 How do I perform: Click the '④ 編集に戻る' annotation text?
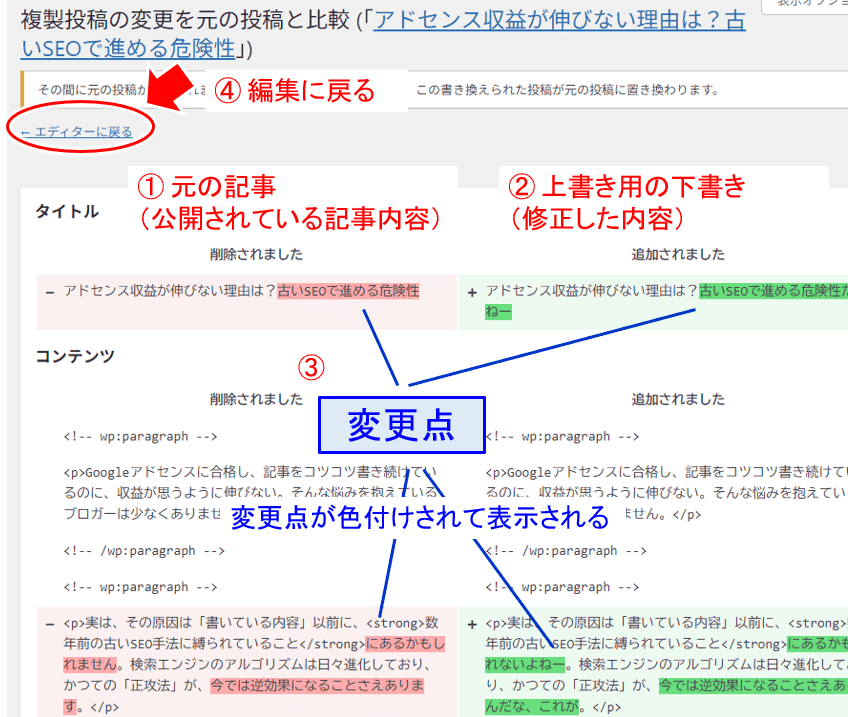pyautogui.click(x=295, y=91)
